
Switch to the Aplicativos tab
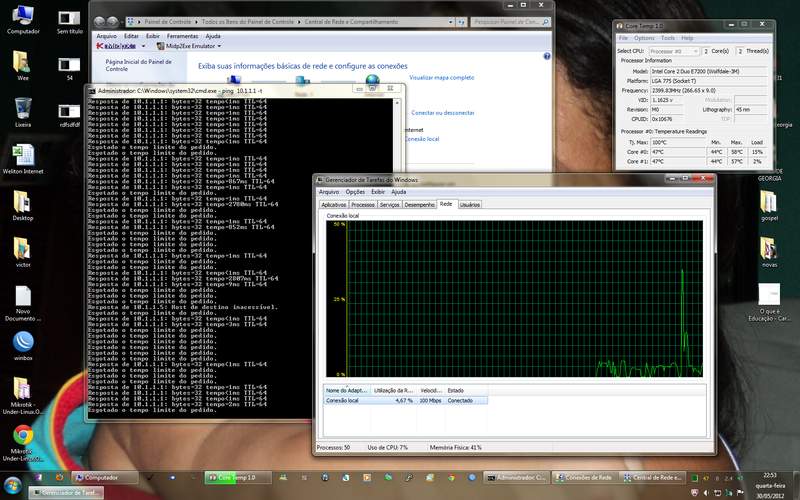(334, 205)
